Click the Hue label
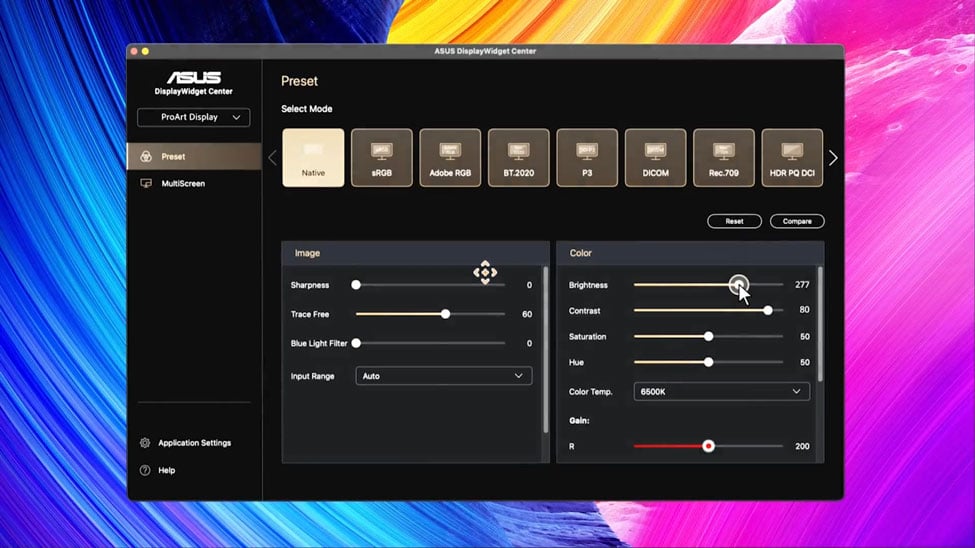Viewport: 975px width, 548px height. click(576, 362)
